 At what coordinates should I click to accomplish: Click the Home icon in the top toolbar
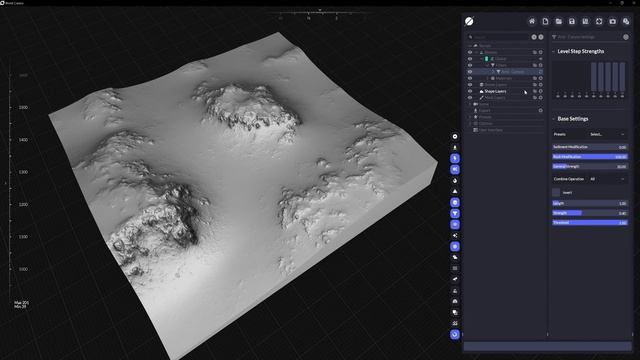pos(531,21)
